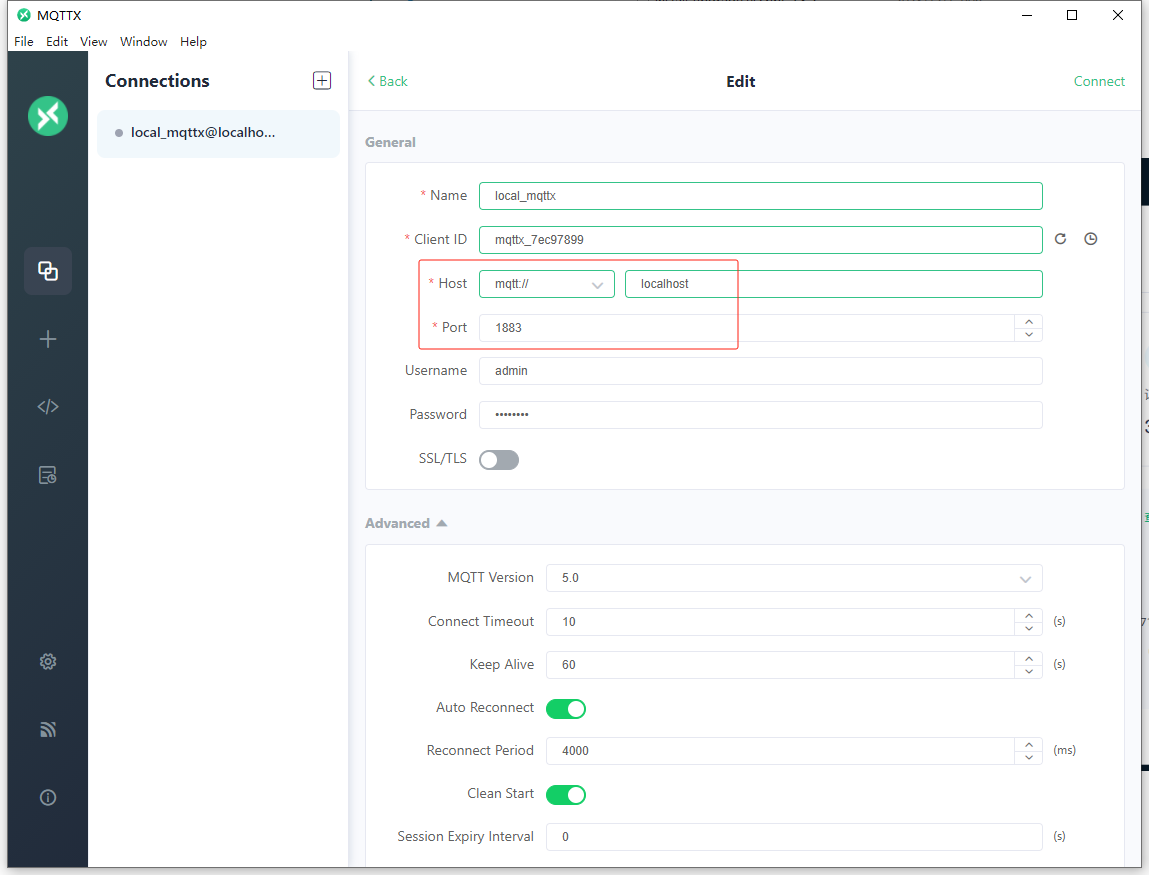Go Back from the Edit page
This screenshot has width=1149, height=875.
(388, 81)
